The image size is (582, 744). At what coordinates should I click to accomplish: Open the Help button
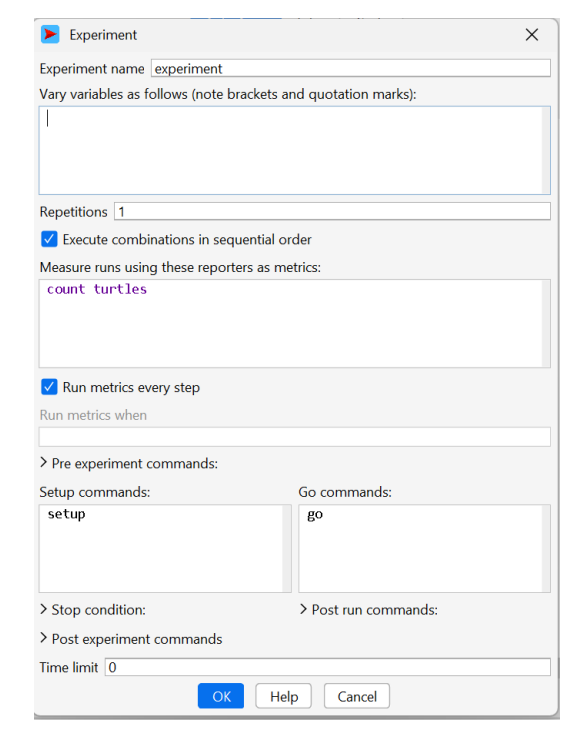click(x=284, y=696)
